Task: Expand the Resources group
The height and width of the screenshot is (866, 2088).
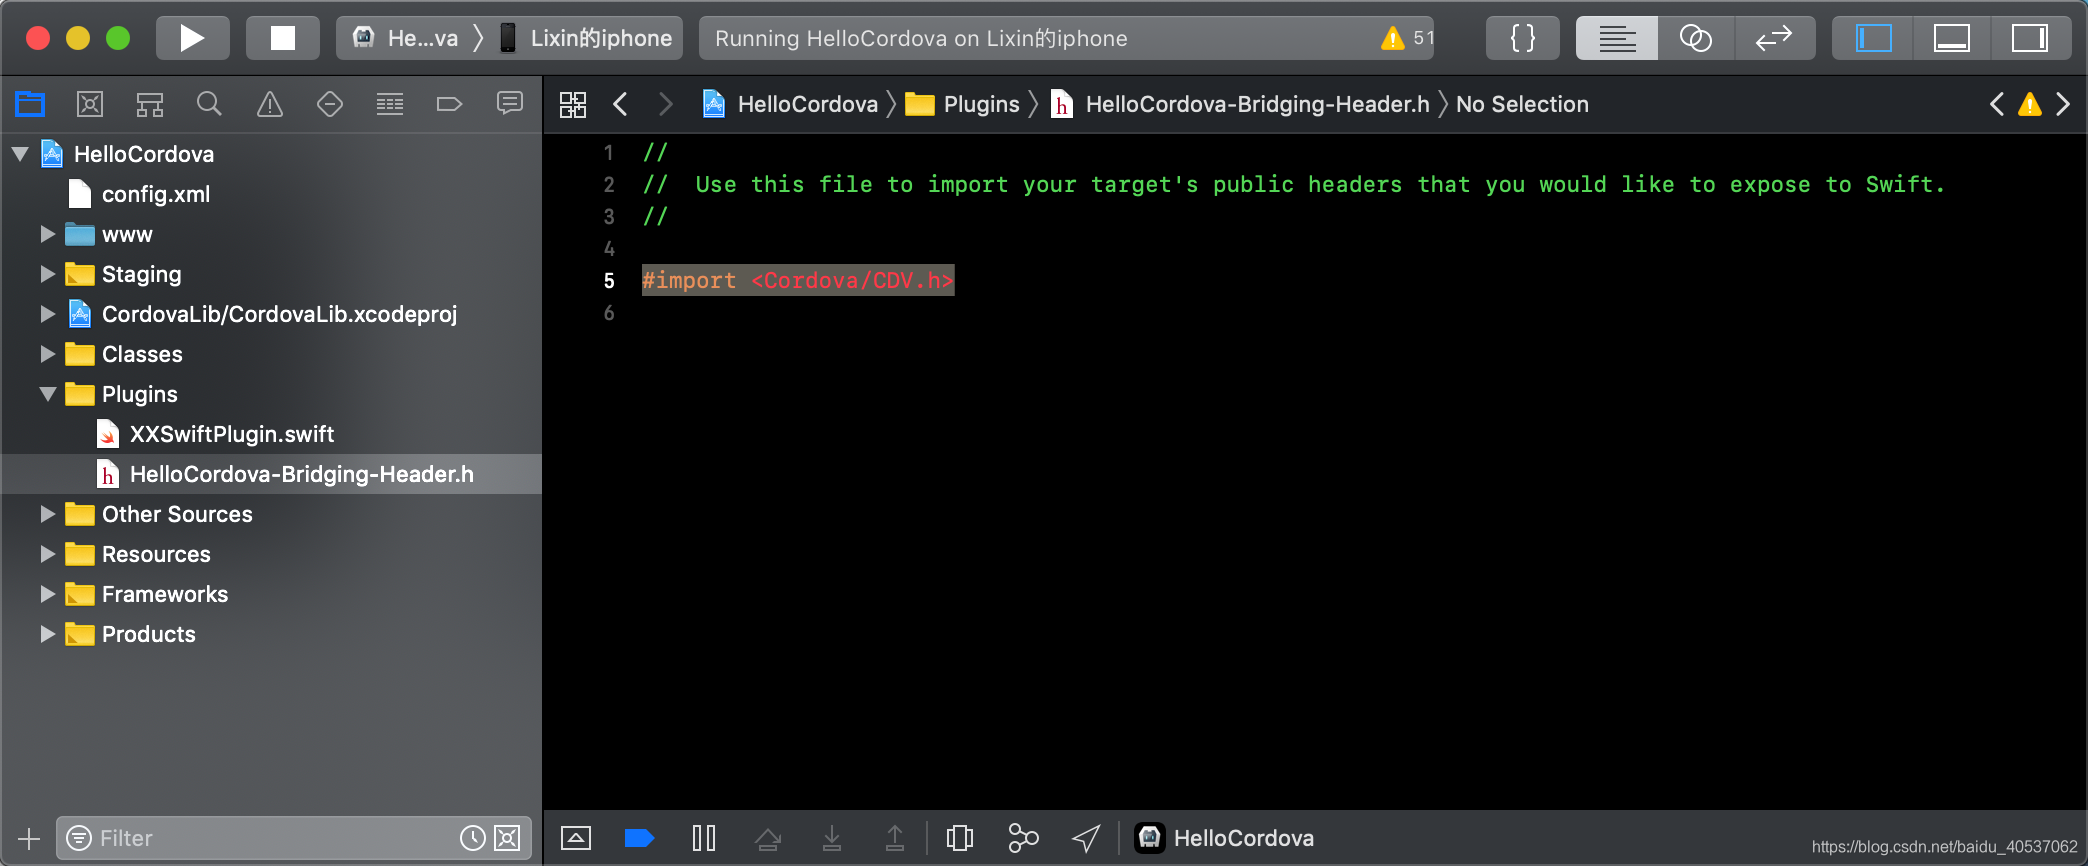Action: click(x=47, y=554)
